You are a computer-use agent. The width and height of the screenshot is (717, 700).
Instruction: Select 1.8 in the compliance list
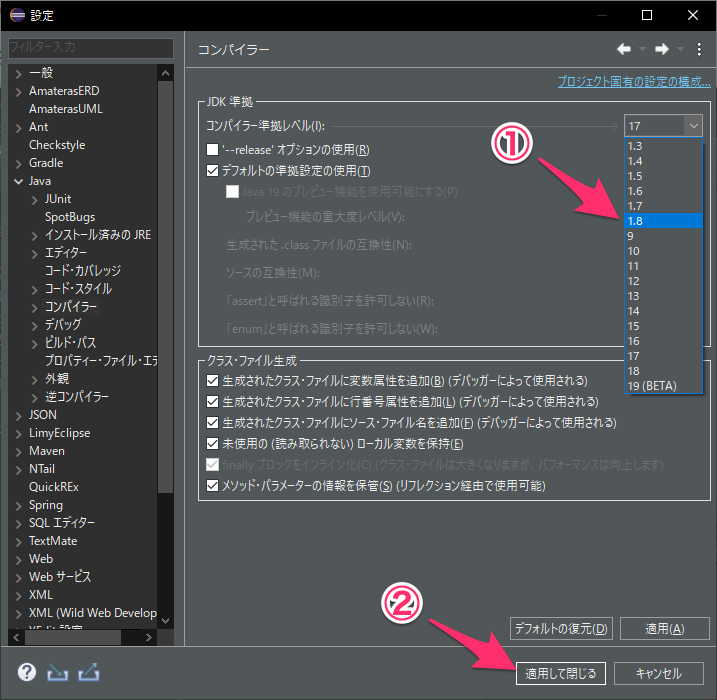[x=663, y=221]
